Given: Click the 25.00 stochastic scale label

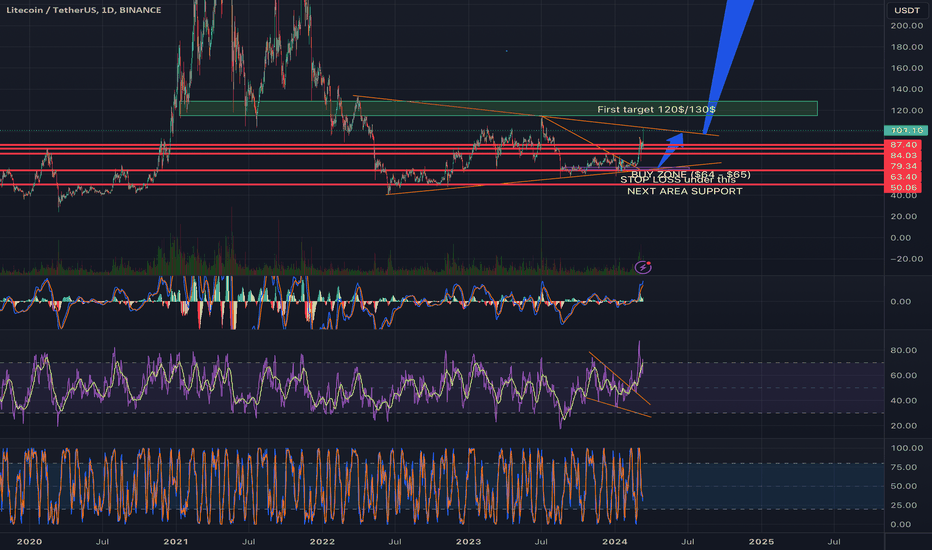Looking at the screenshot, I should pyautogui.click(x=903, y=505).
